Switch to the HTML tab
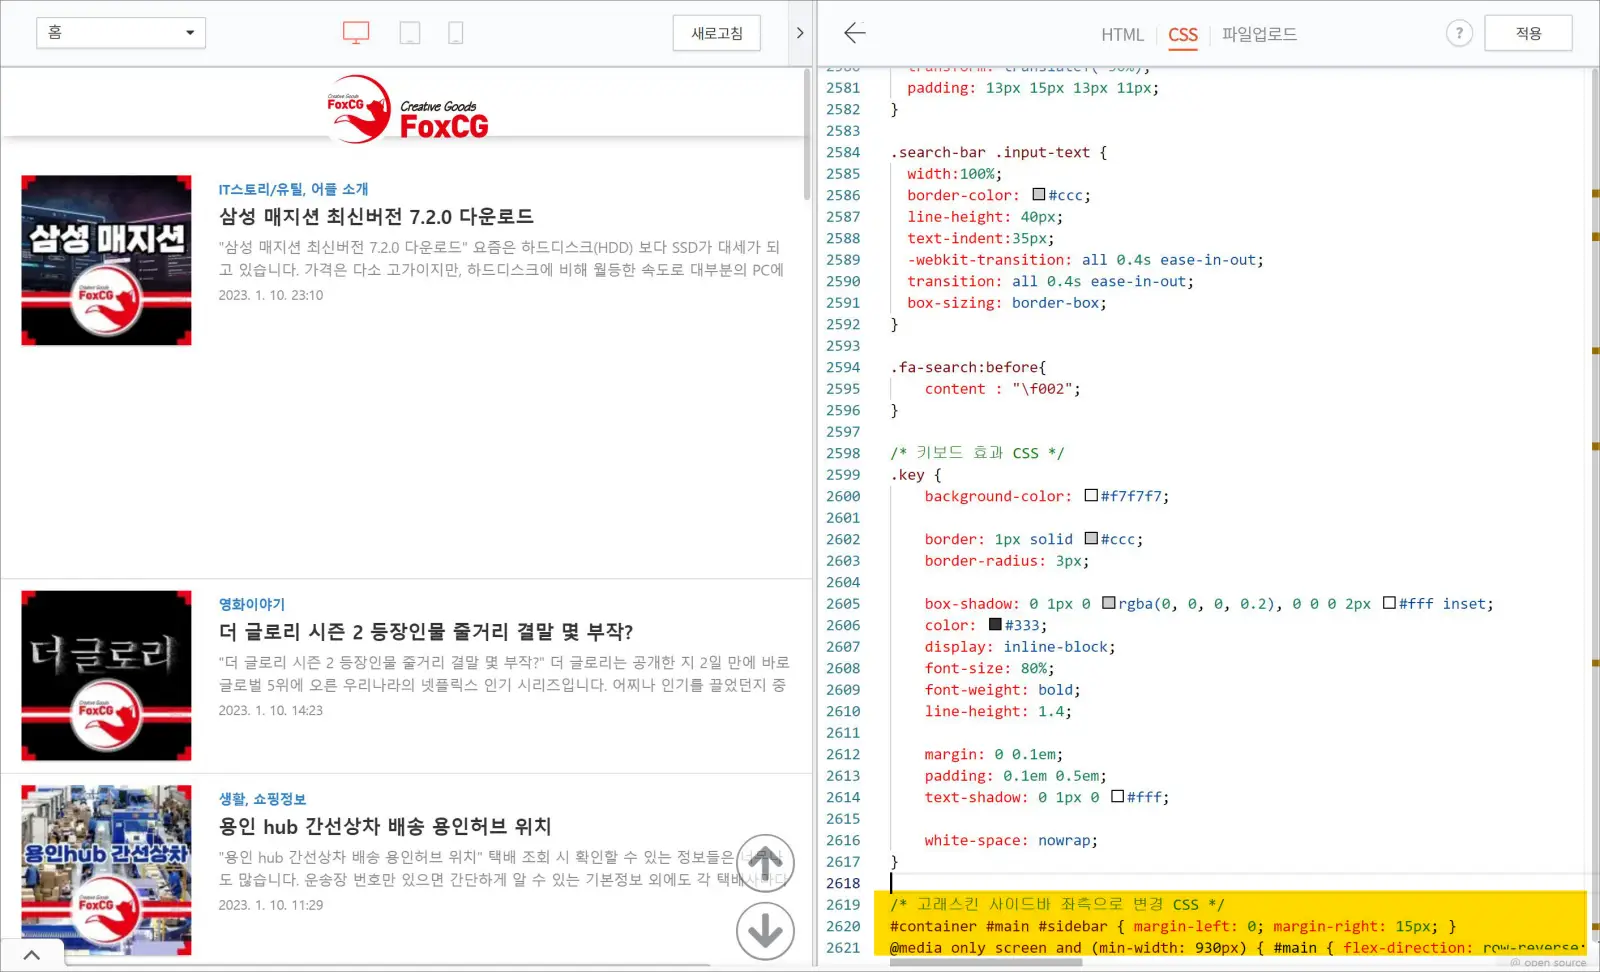The width and height of the screenshot is (1600, 972). click(1122, 34)
